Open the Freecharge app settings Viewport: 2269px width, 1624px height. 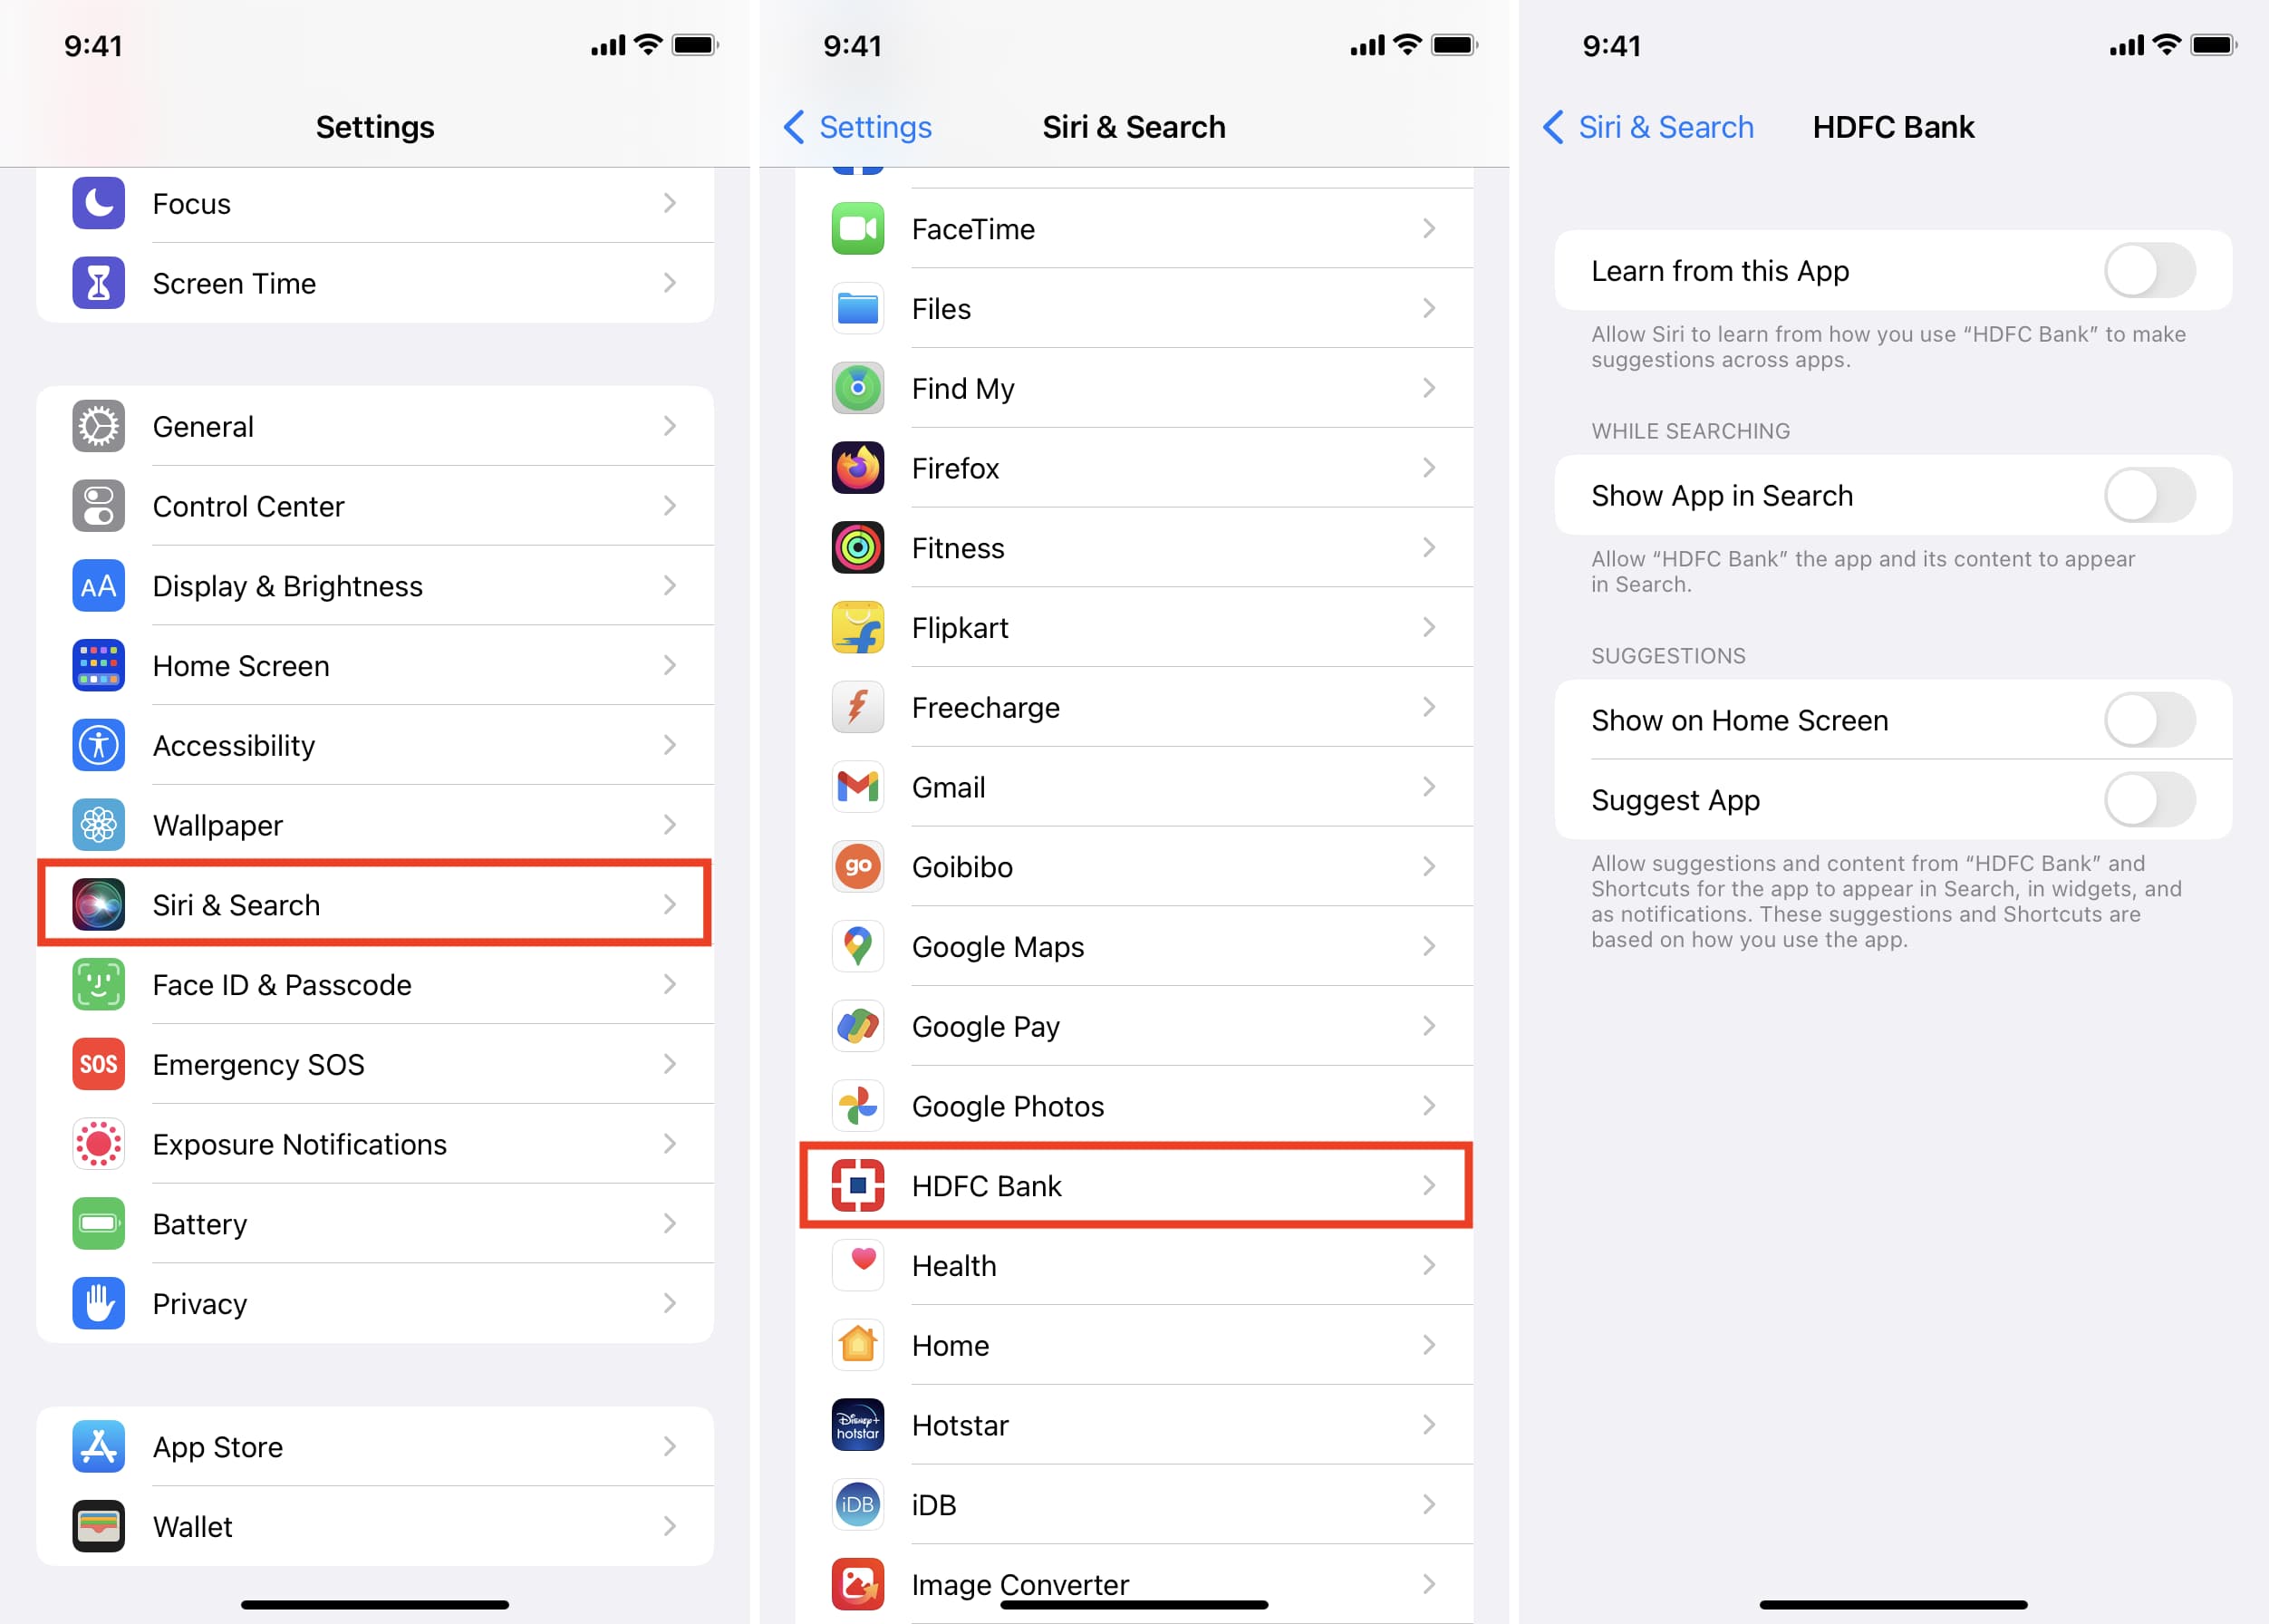pyautogui.click(x=1134, y=709)
